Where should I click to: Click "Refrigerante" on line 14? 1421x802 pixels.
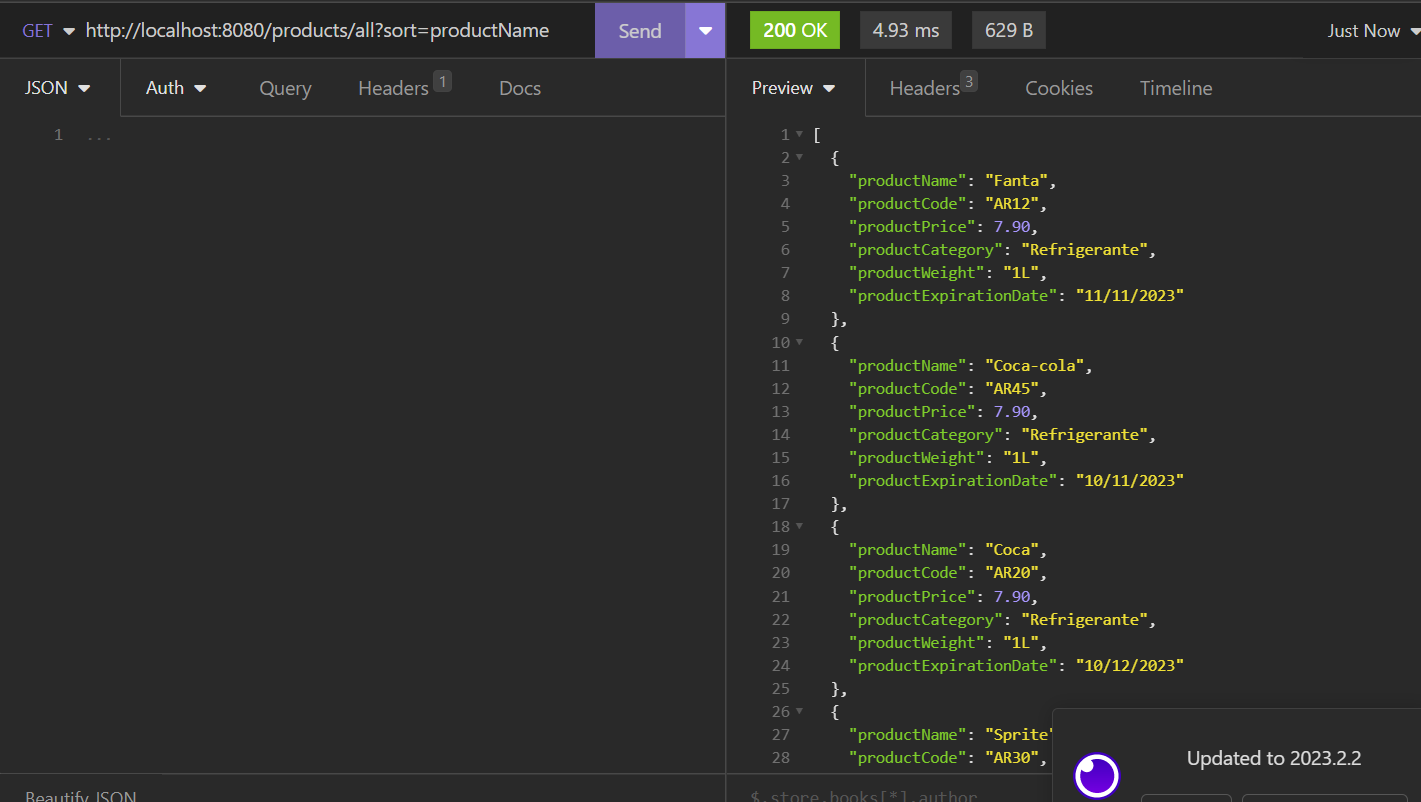pos(1084,435)
